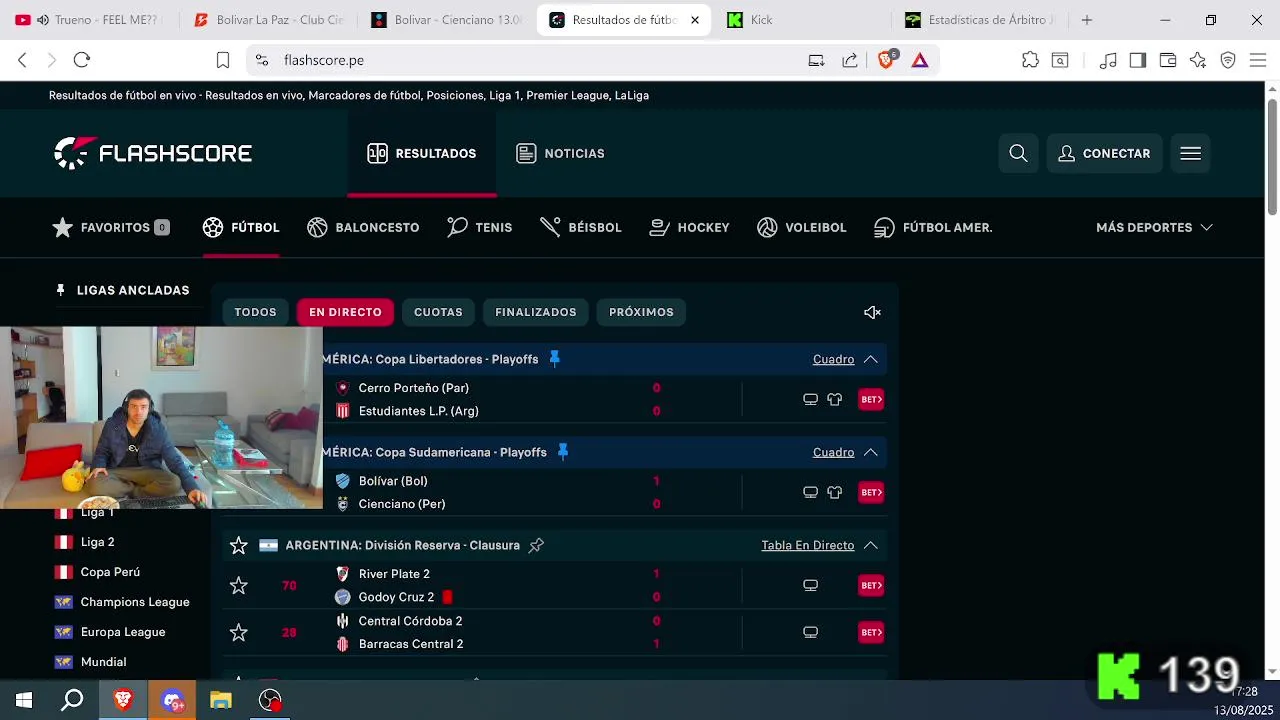Viewport: 1280px width, 720px height.
Task: Open Brave Shields icon
Action: [886, 60]
